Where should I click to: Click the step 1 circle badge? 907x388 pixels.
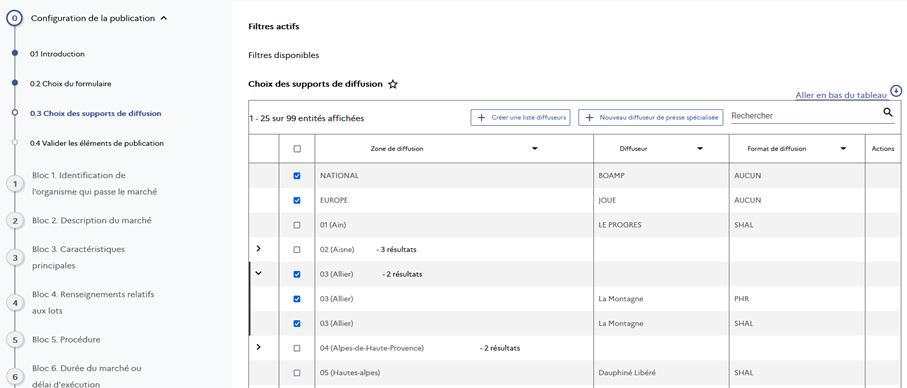pos(14,184)
